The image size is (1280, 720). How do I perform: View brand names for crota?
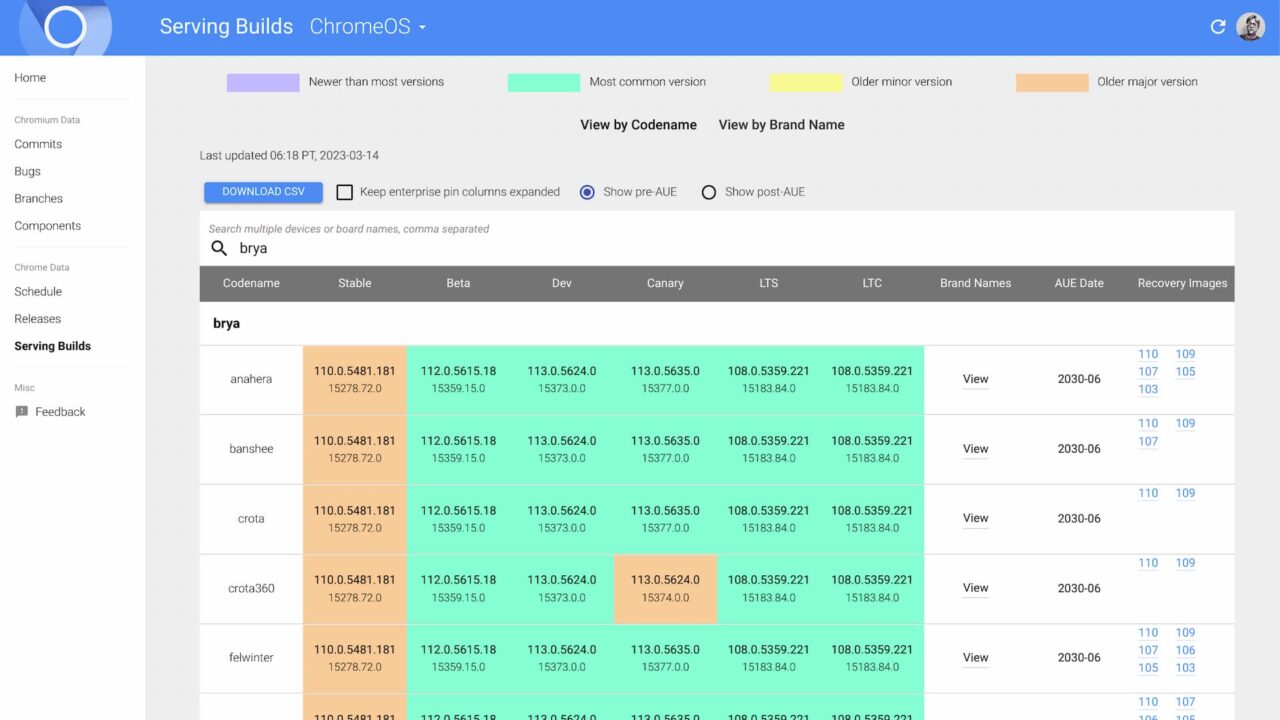(975, 518)
